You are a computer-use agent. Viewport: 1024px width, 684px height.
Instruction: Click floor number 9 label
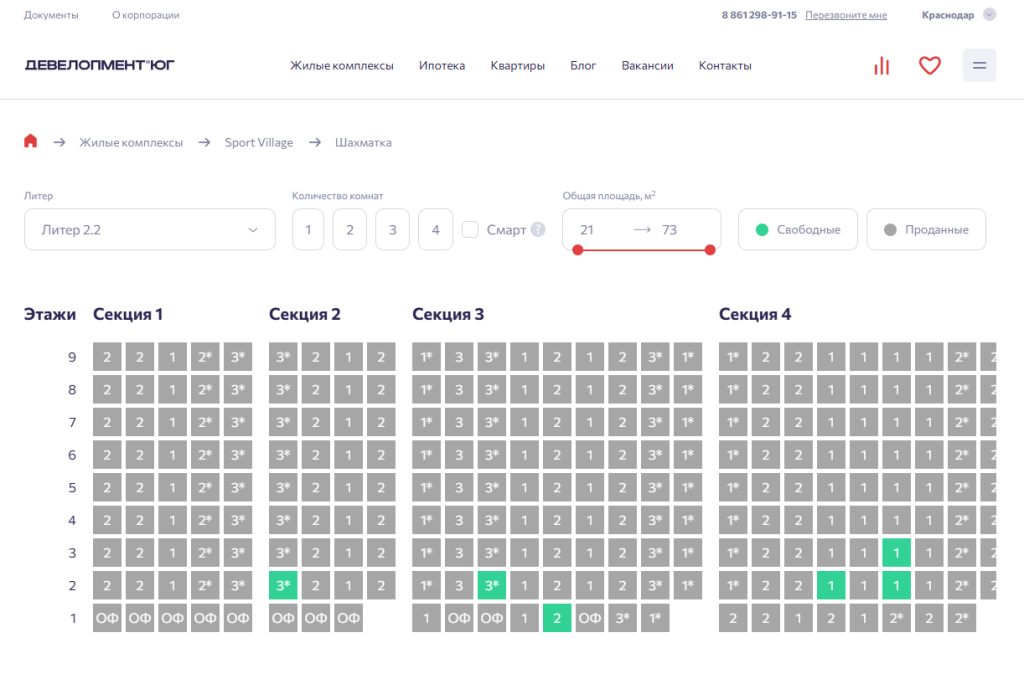[72, 357]
